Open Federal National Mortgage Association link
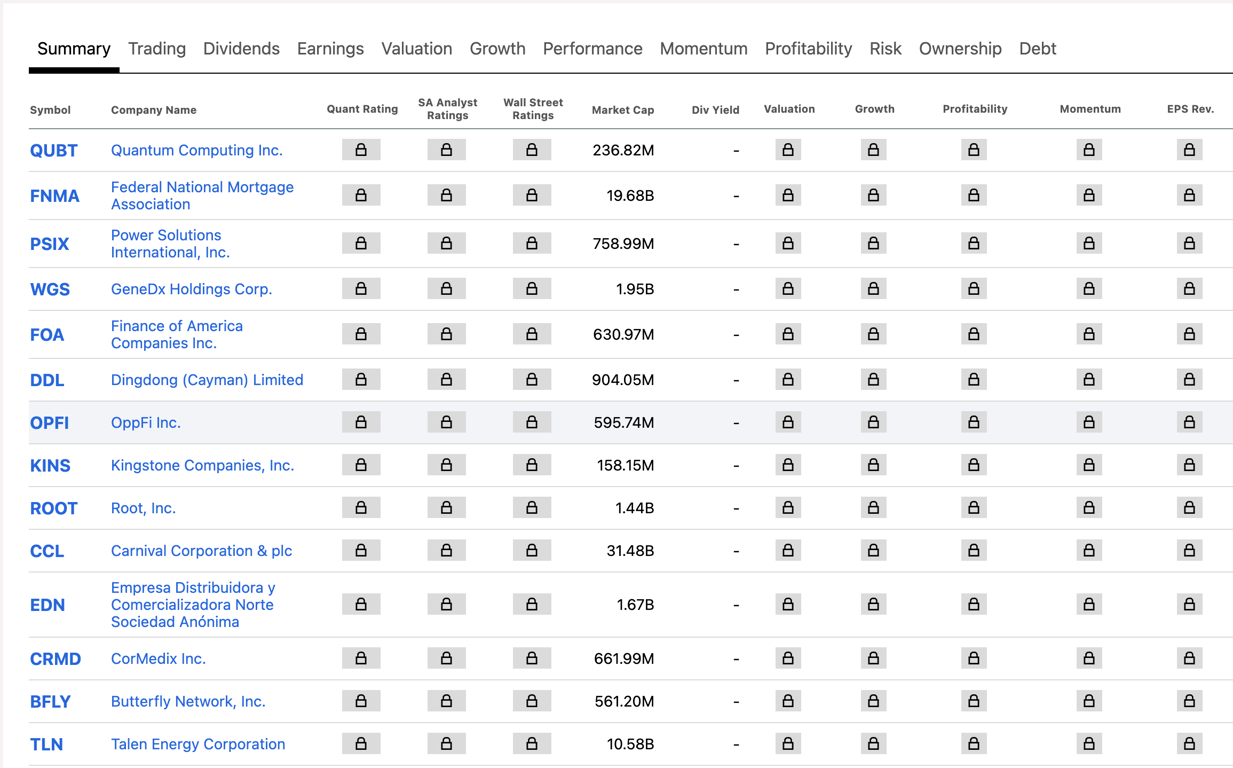This screenshot has width=1233, height=768. click(202, 195)
